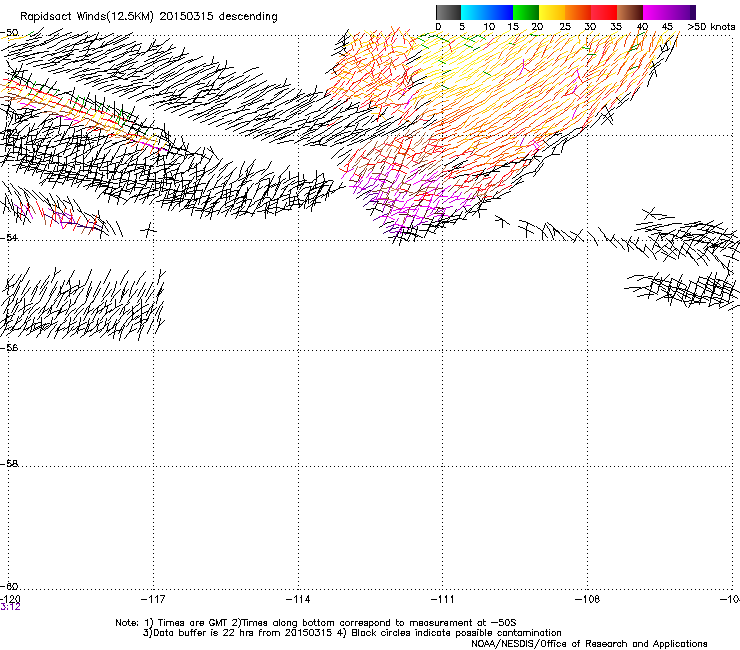Click the '45' label under the color bar
Viewport: 740px width, 650px height.
[x=667, y=27]
